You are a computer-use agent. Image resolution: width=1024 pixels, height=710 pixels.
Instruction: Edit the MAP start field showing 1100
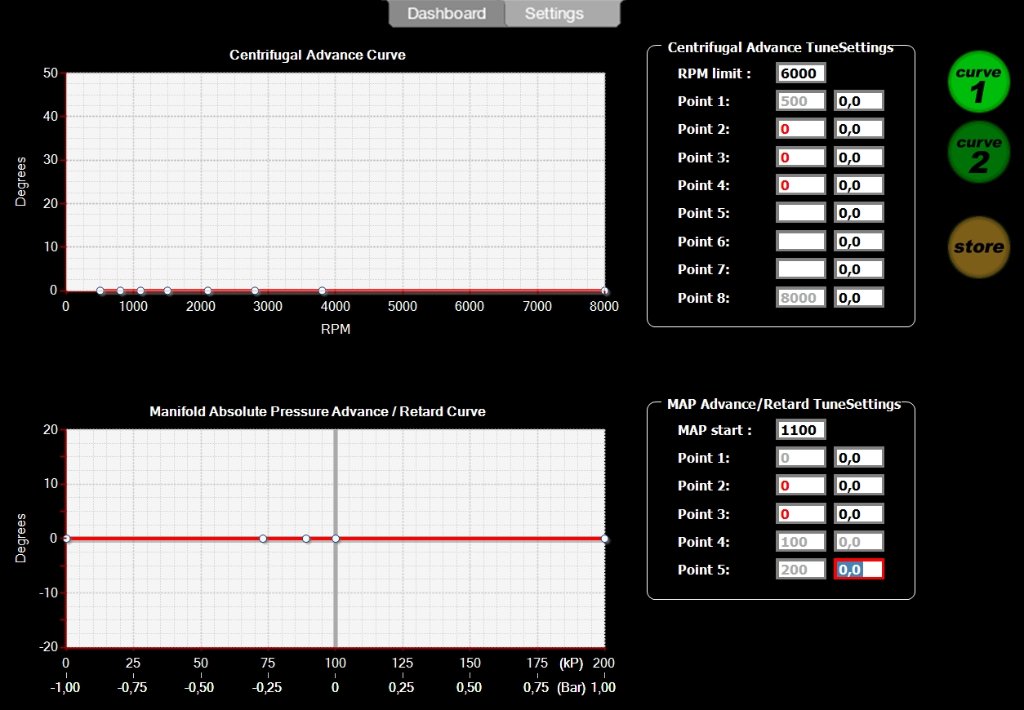(x=801, y=430)
